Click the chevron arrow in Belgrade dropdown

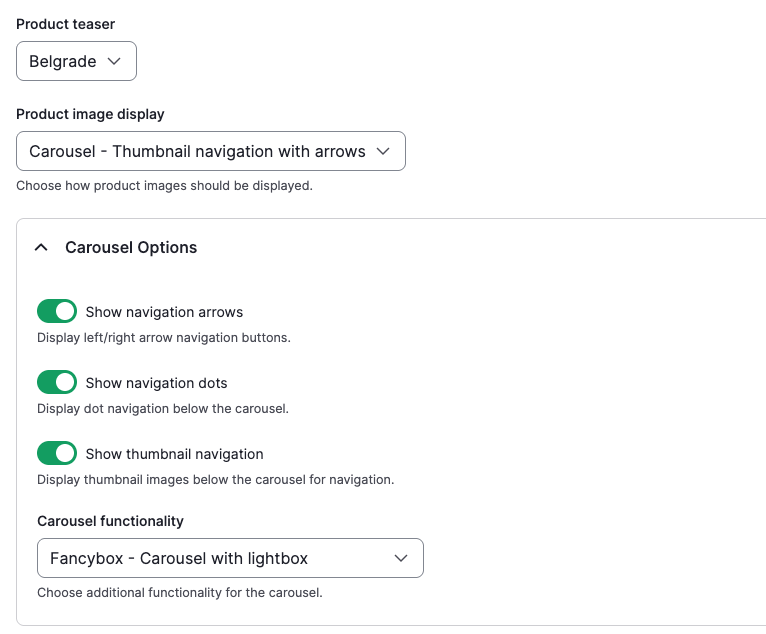click(114, 61)
